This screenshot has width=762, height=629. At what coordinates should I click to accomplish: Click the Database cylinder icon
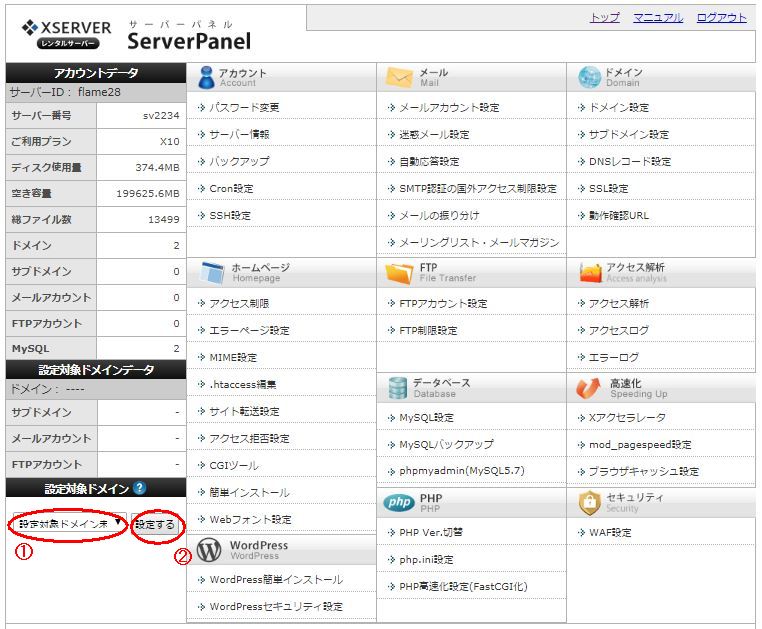point(398,388)
